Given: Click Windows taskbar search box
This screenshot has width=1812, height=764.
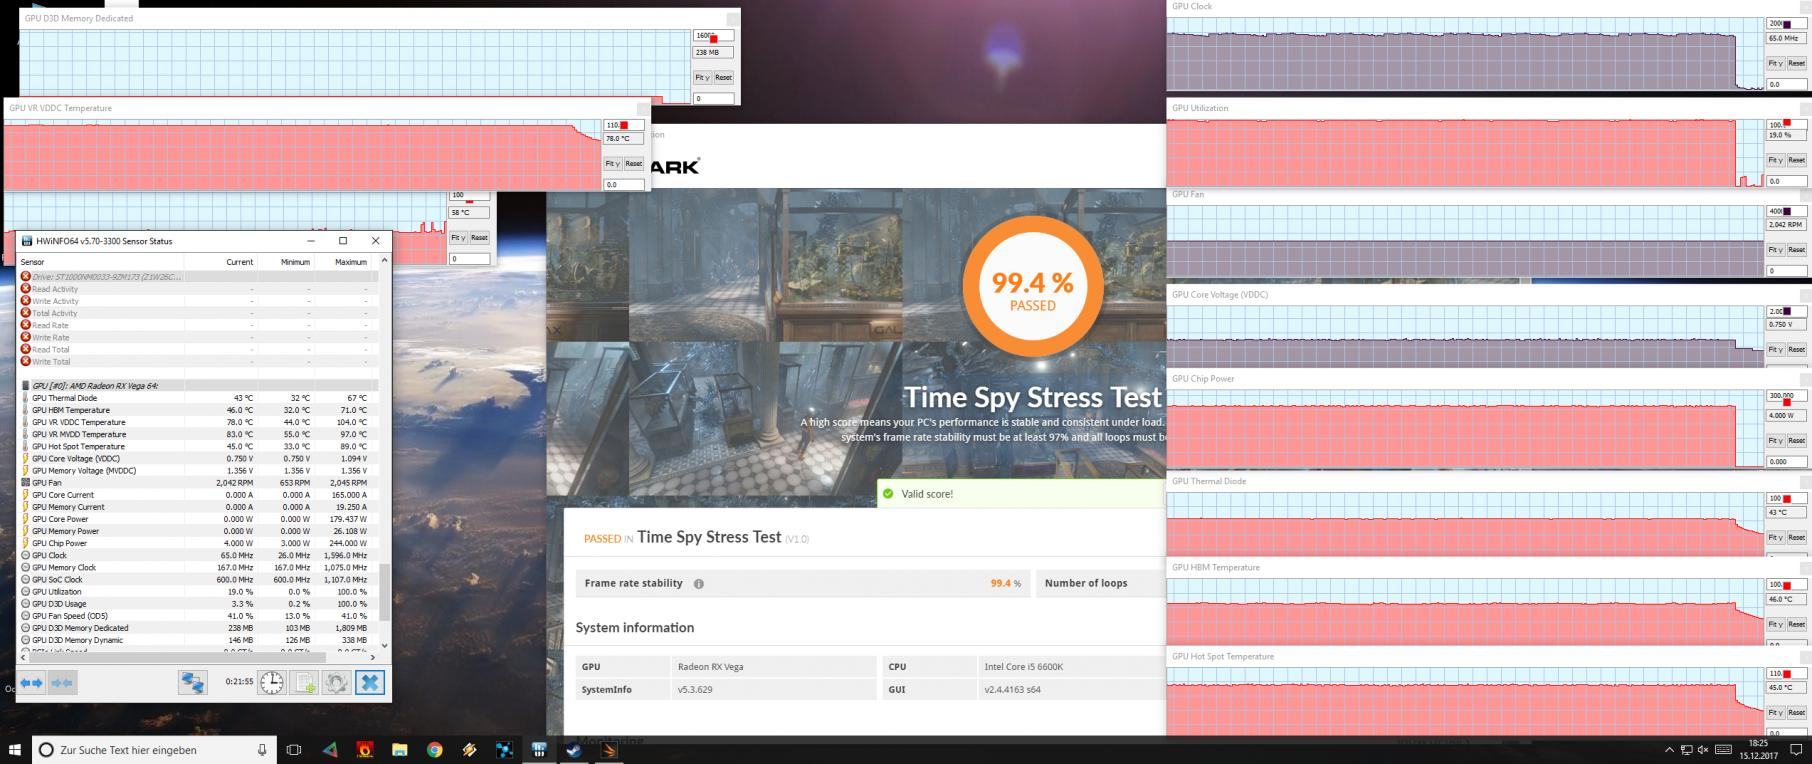Looking at the screenshot, I should click(156, 749).
